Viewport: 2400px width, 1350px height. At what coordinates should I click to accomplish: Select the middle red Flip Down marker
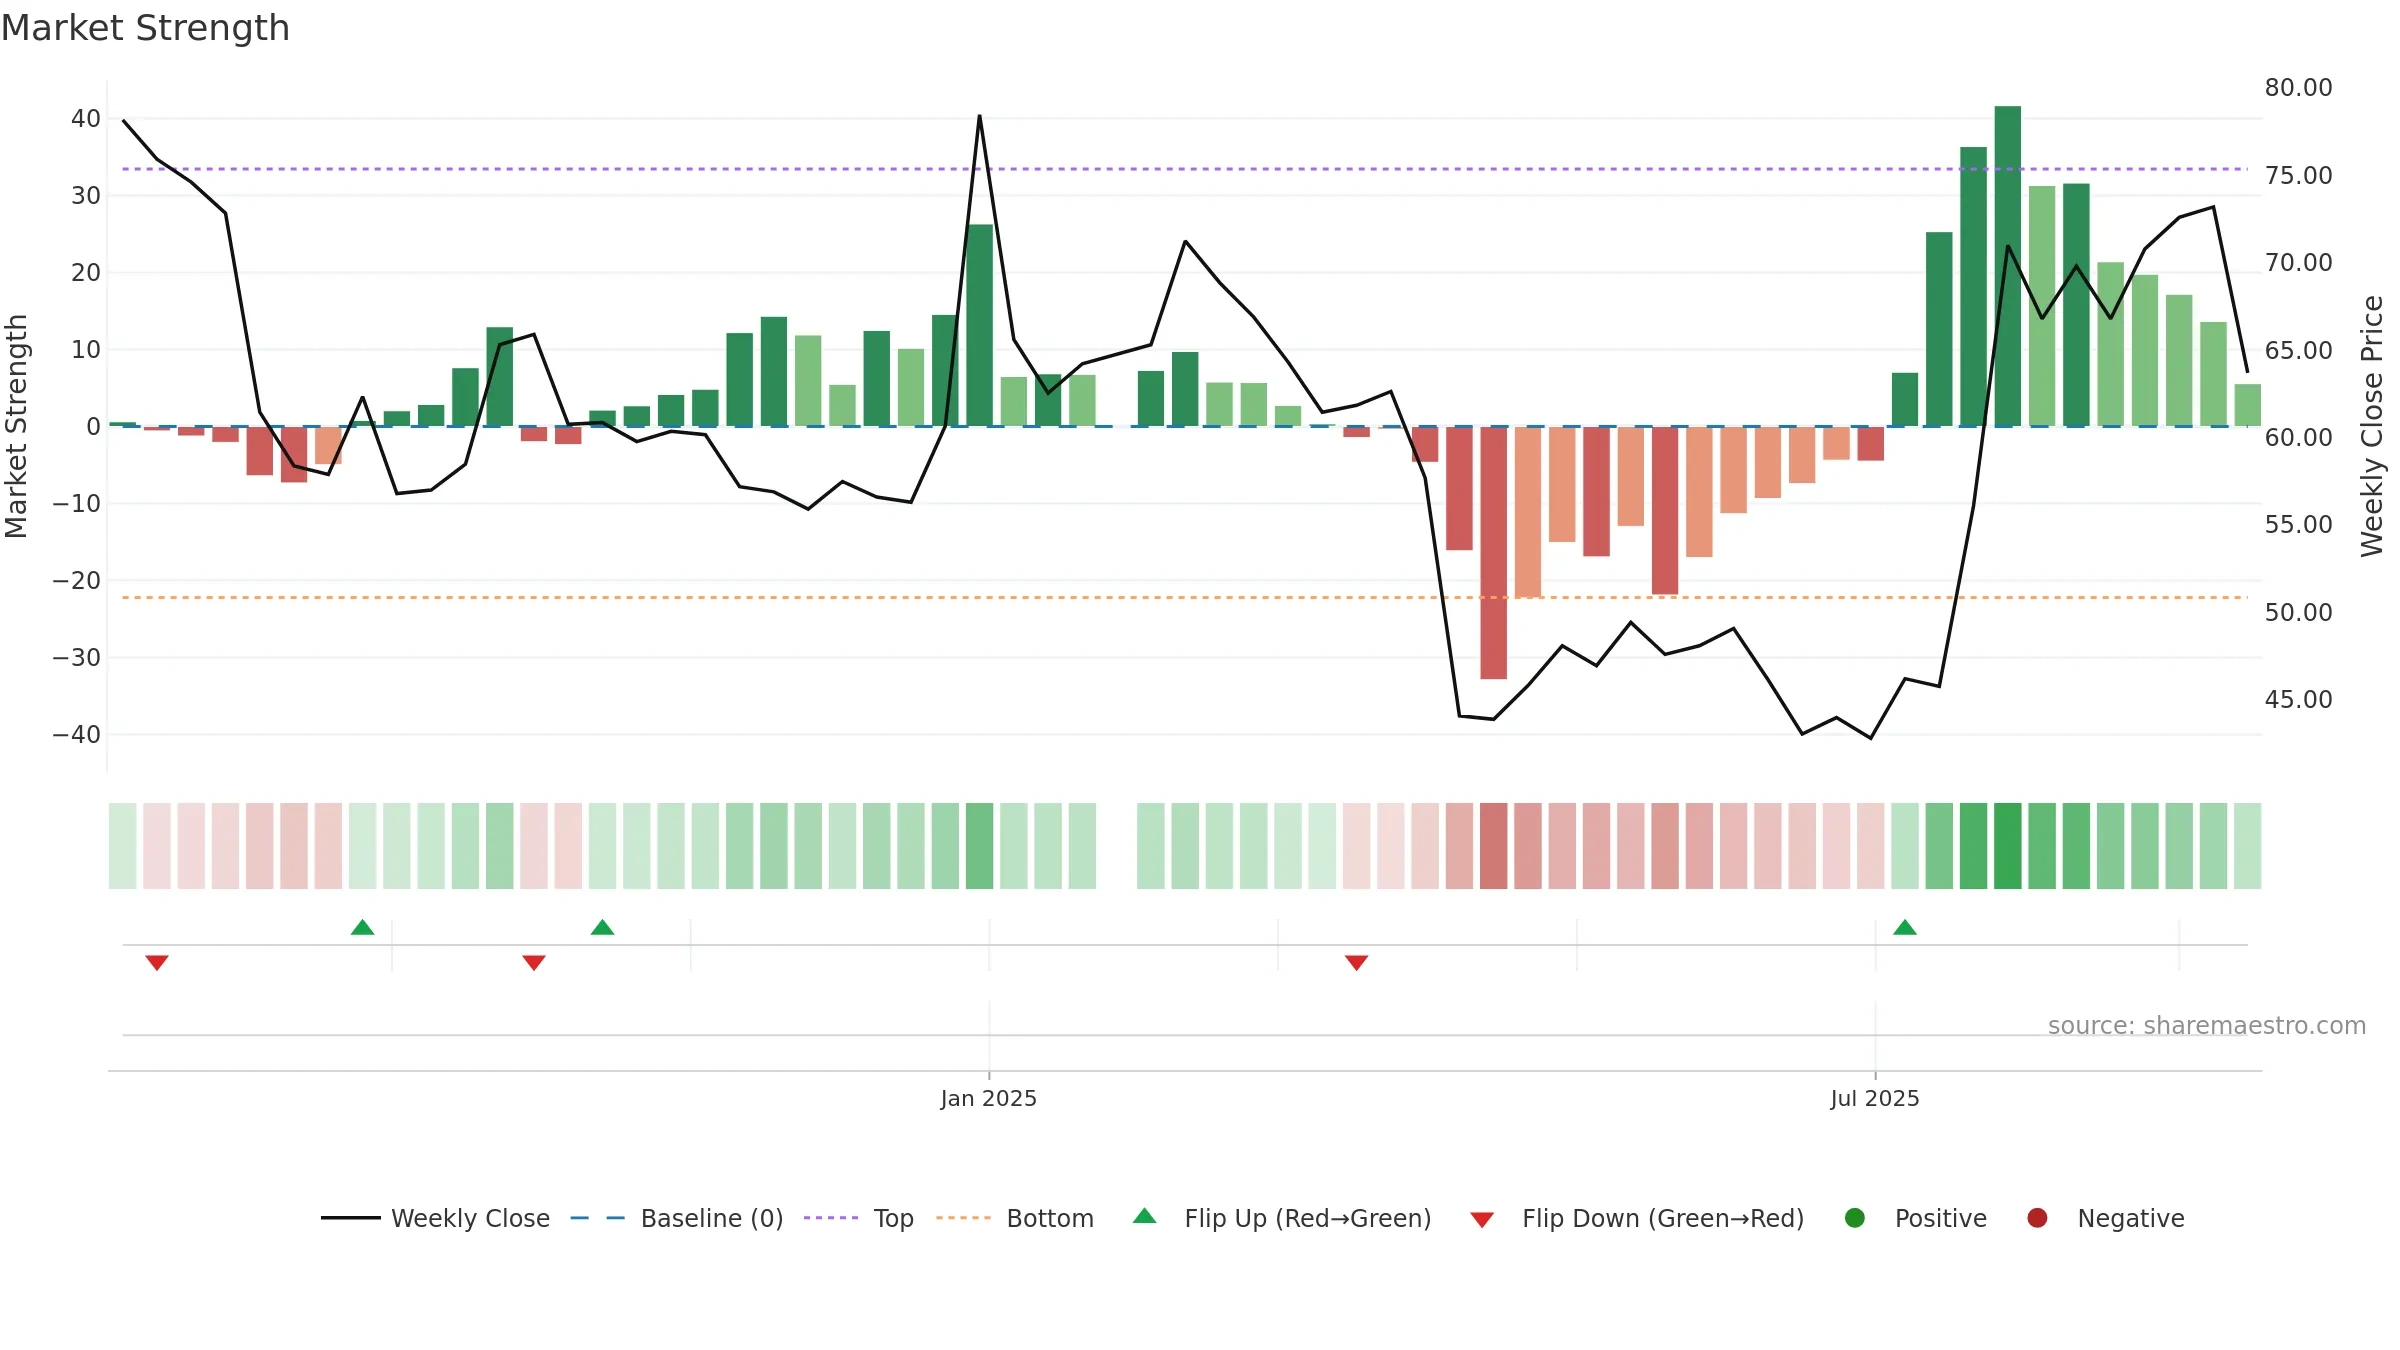tap(534, 963)
